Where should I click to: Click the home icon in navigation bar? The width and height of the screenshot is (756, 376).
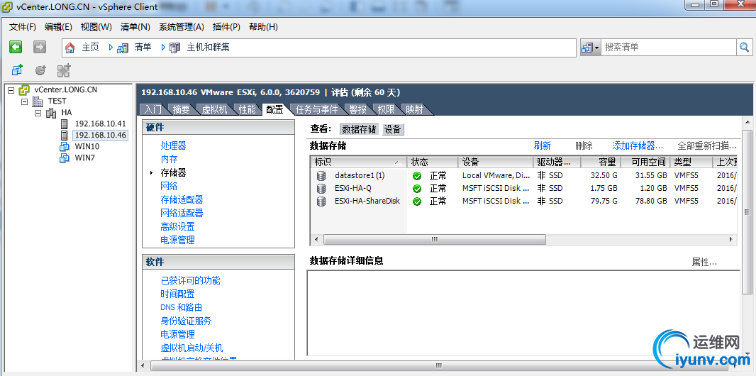coord(70,47)
